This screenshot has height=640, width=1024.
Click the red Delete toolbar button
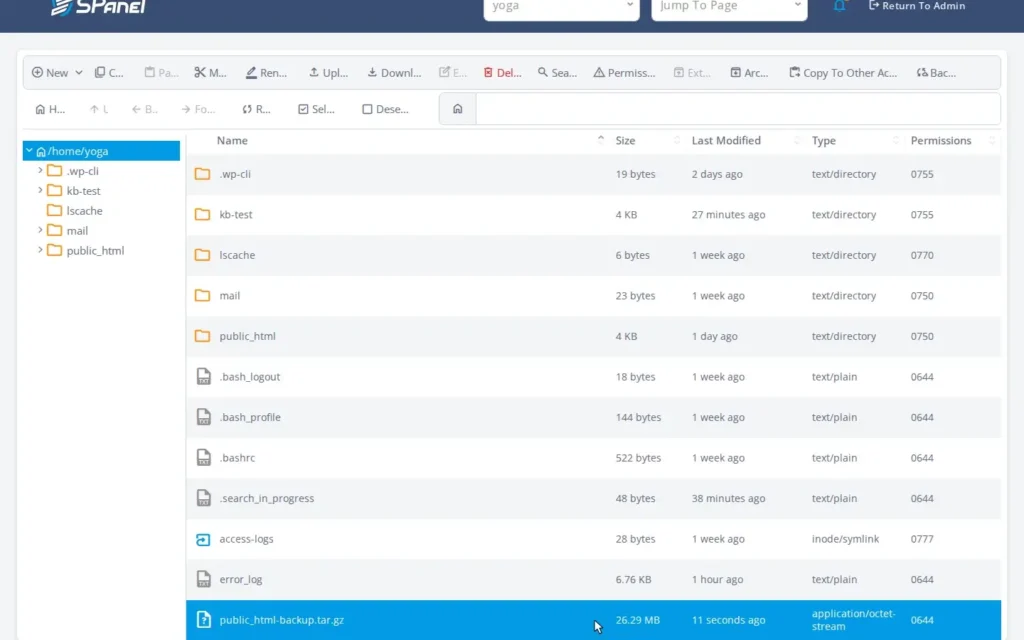pyautogui.click(x=502, y=72)
